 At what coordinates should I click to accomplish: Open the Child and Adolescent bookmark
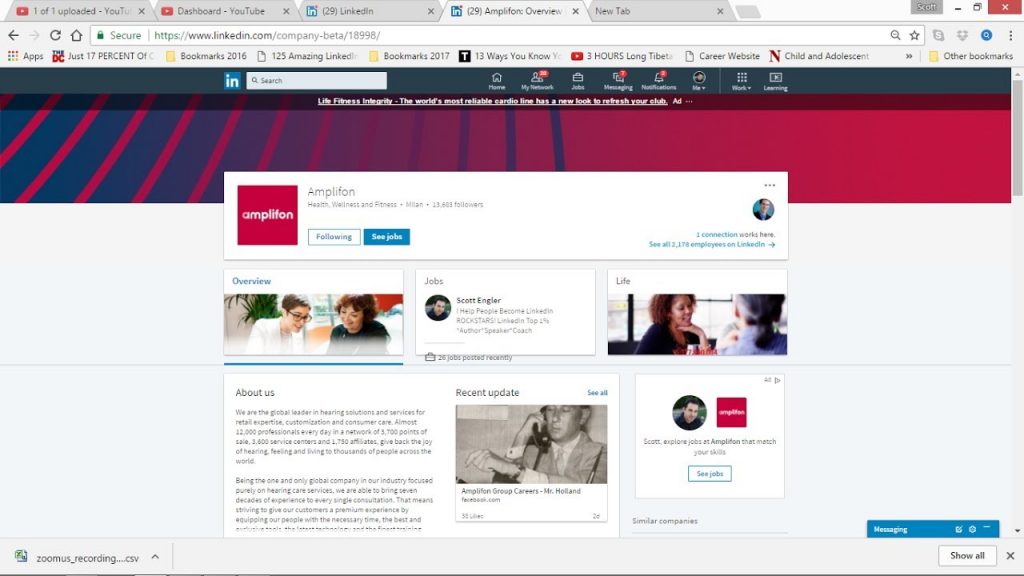click(819, 56)
